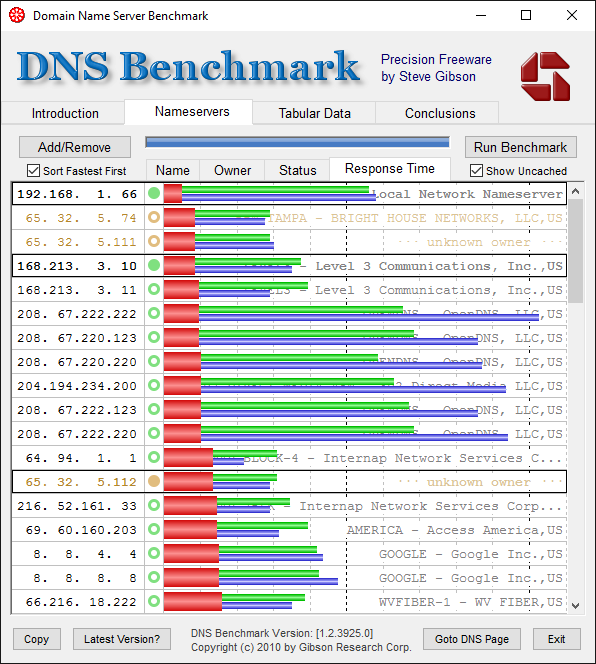Click the status ring for 168.213.3.11
Image resolution: width=596 pixels, height=664 pixels.
click(154, 289)
